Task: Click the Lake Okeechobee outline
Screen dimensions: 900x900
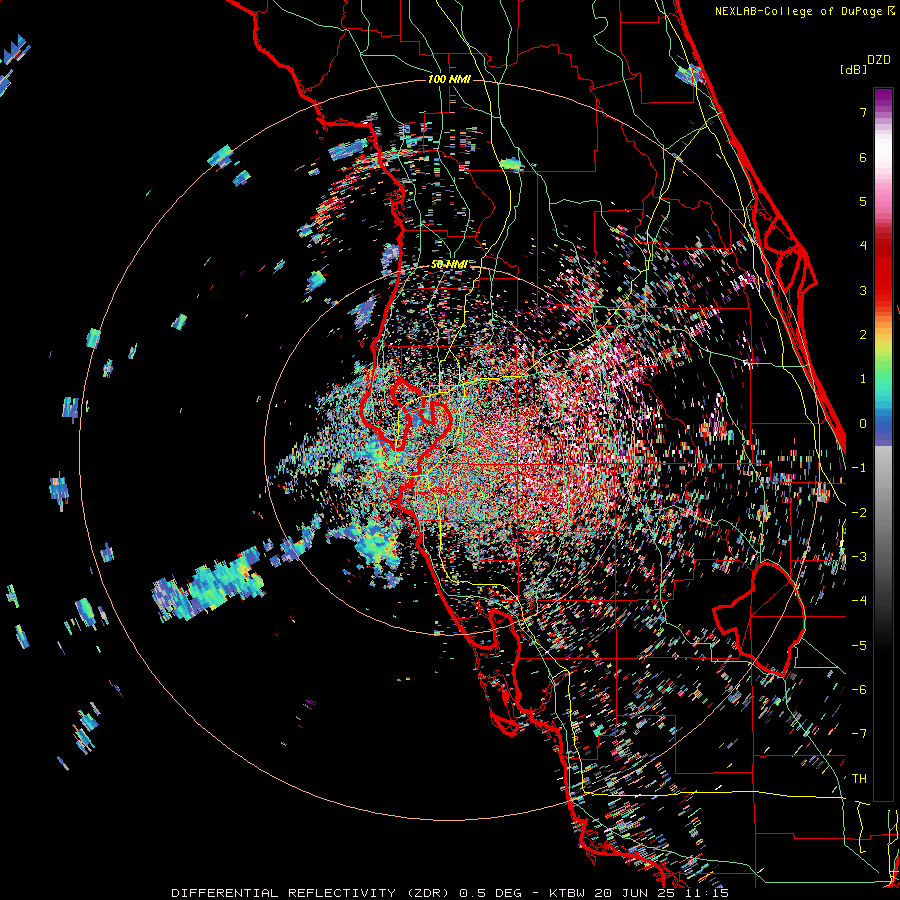Action: tap(759, 618)
